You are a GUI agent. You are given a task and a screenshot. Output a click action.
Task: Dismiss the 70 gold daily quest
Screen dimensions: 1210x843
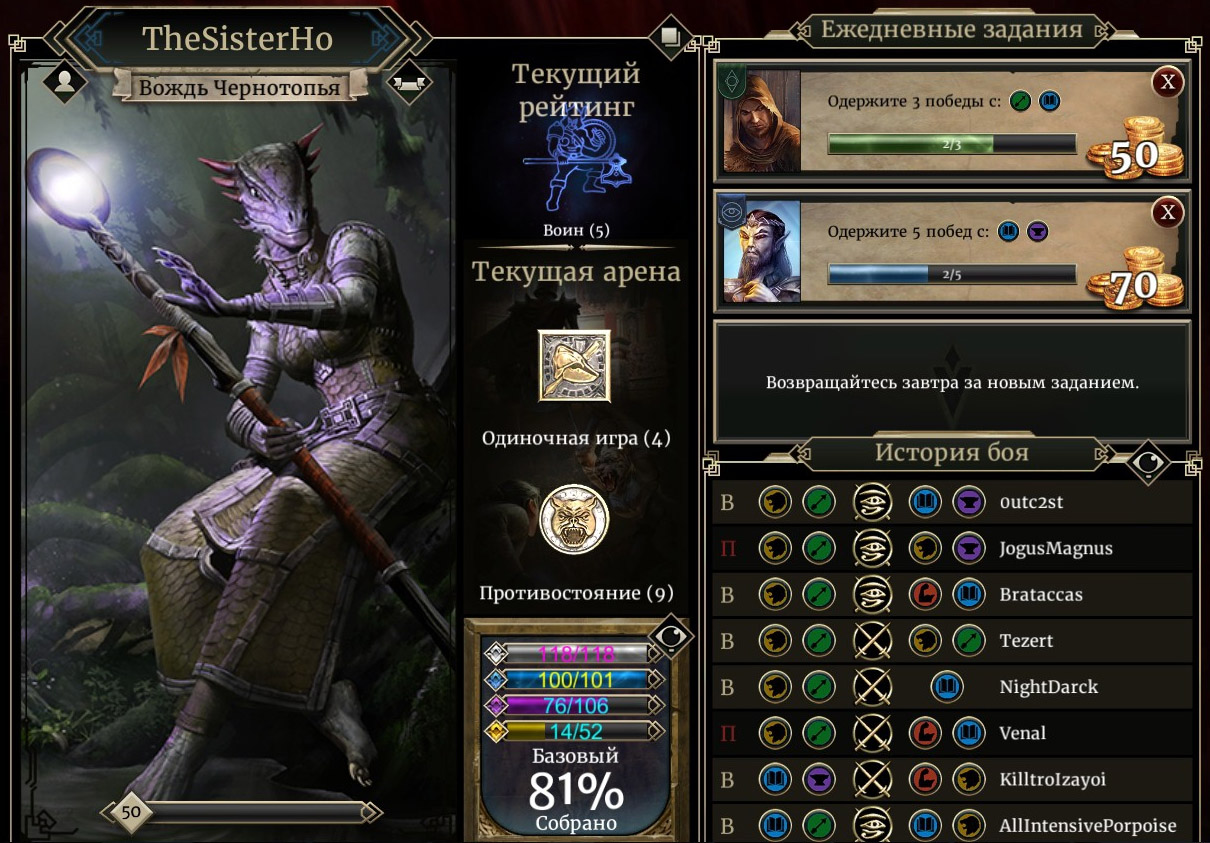1168,212
